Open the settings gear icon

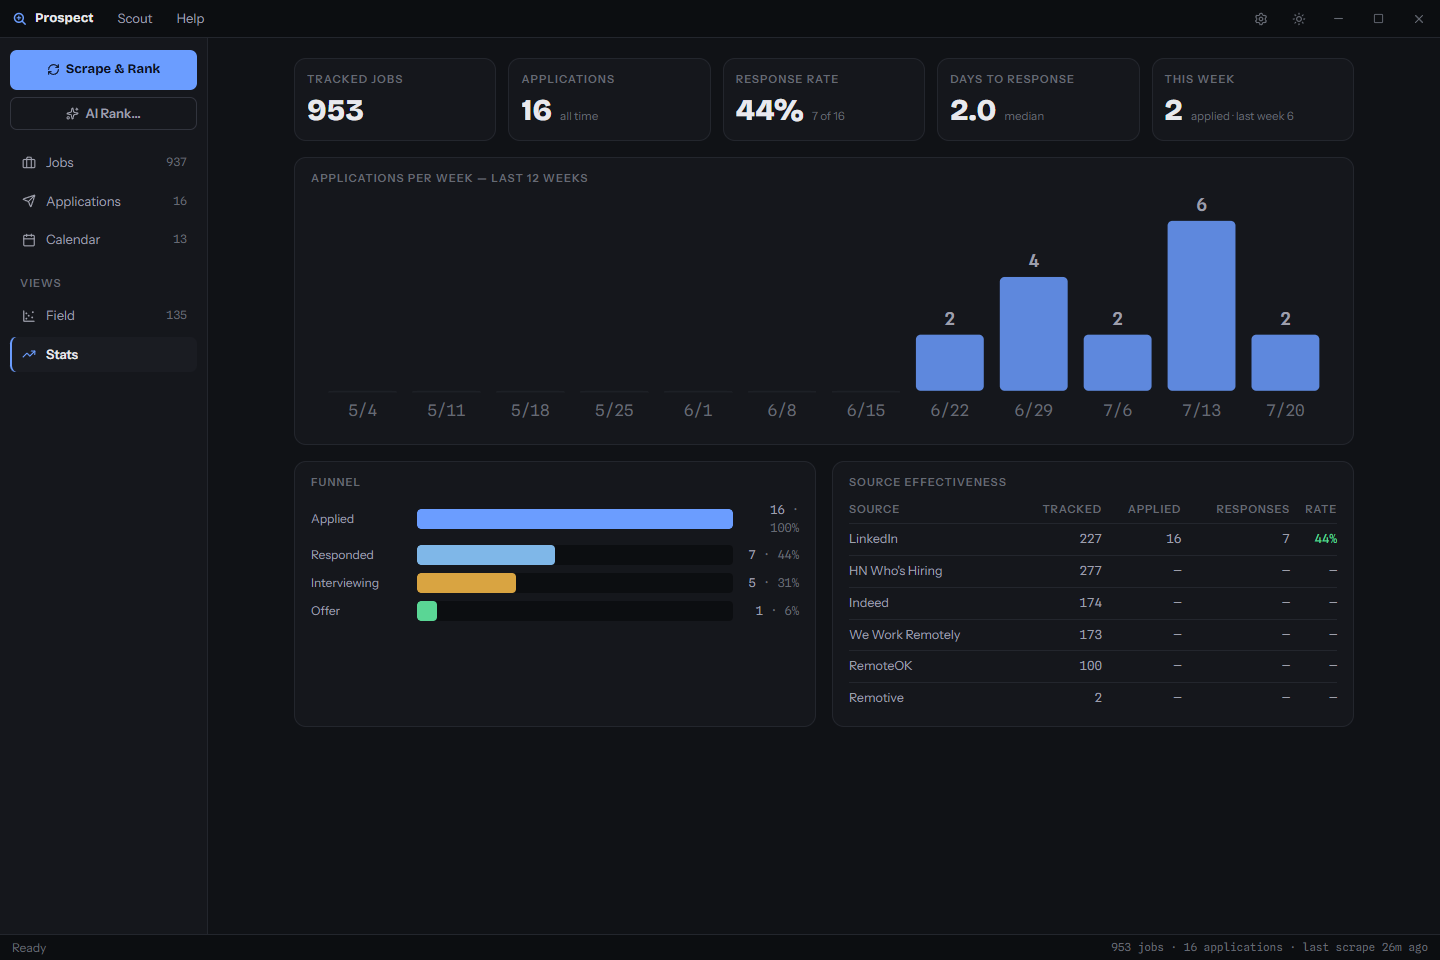click(x=1261, y=19)
